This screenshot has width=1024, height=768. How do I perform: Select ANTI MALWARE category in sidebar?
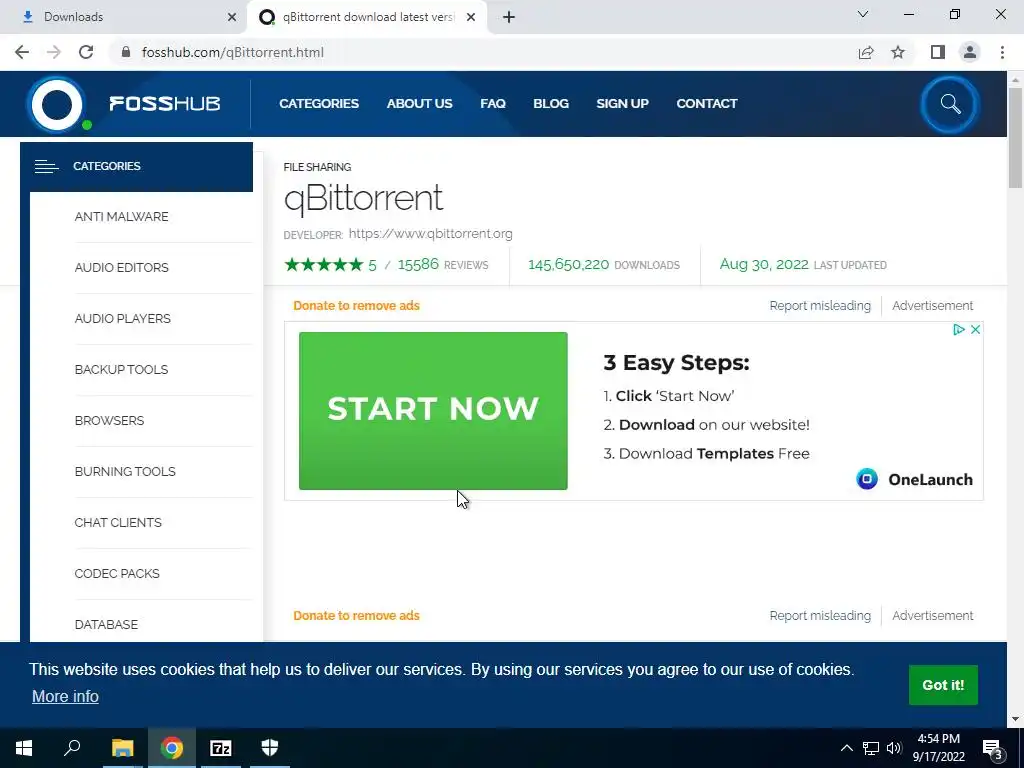coord(121,217)
